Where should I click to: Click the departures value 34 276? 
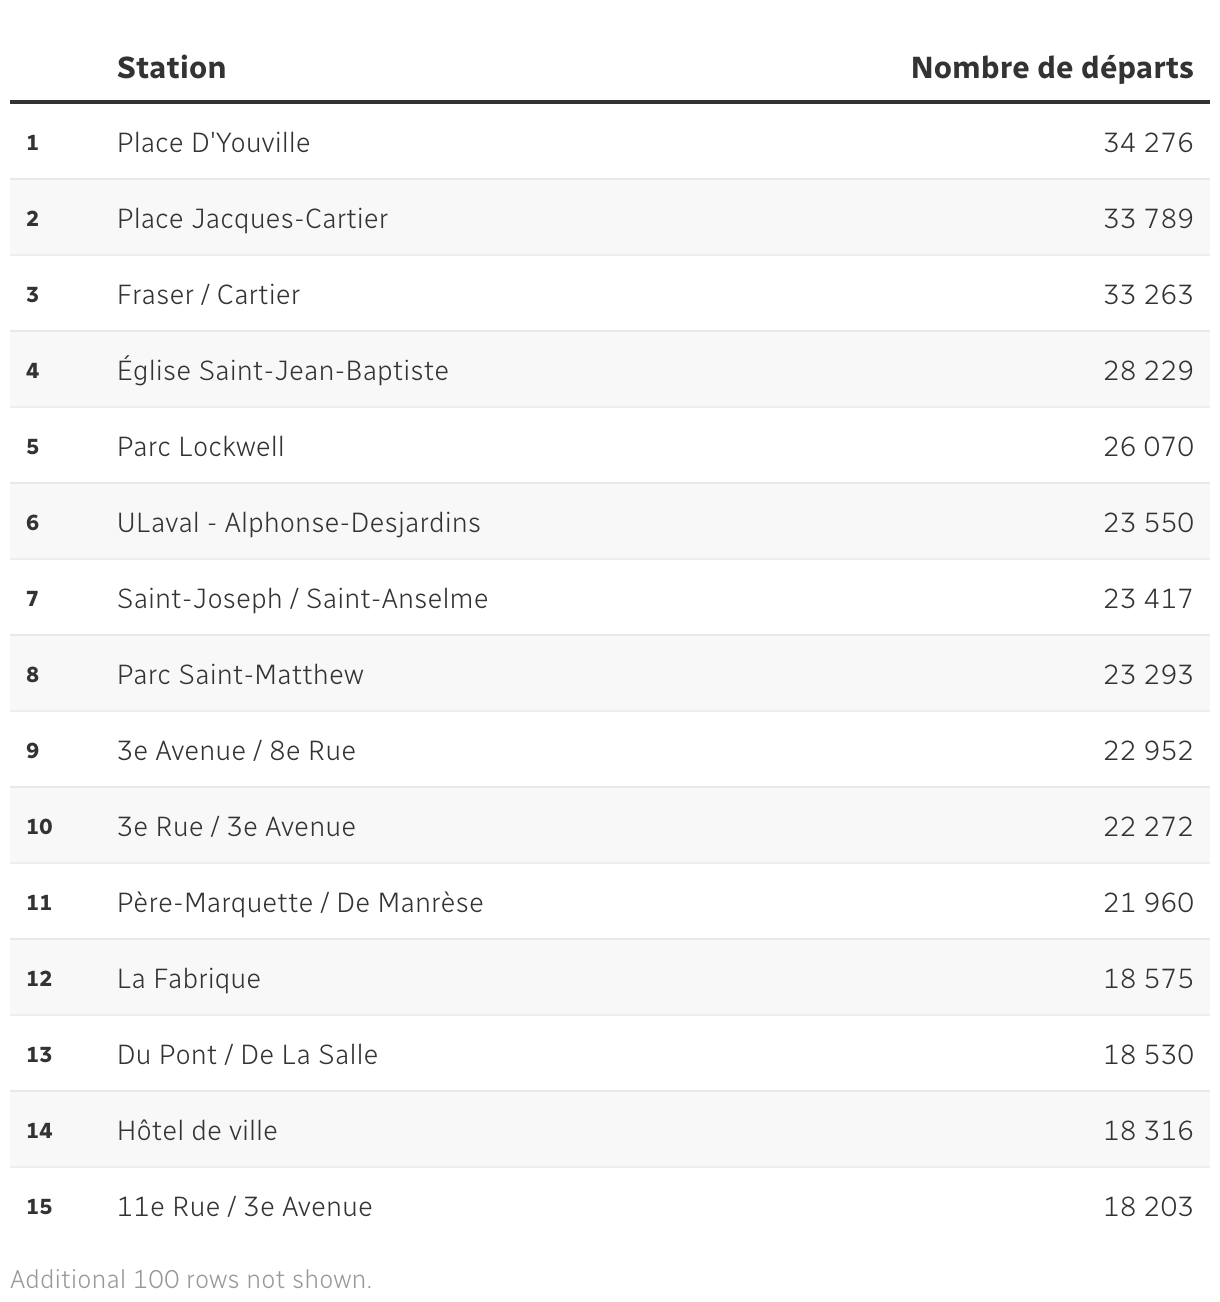point(1148,143)
